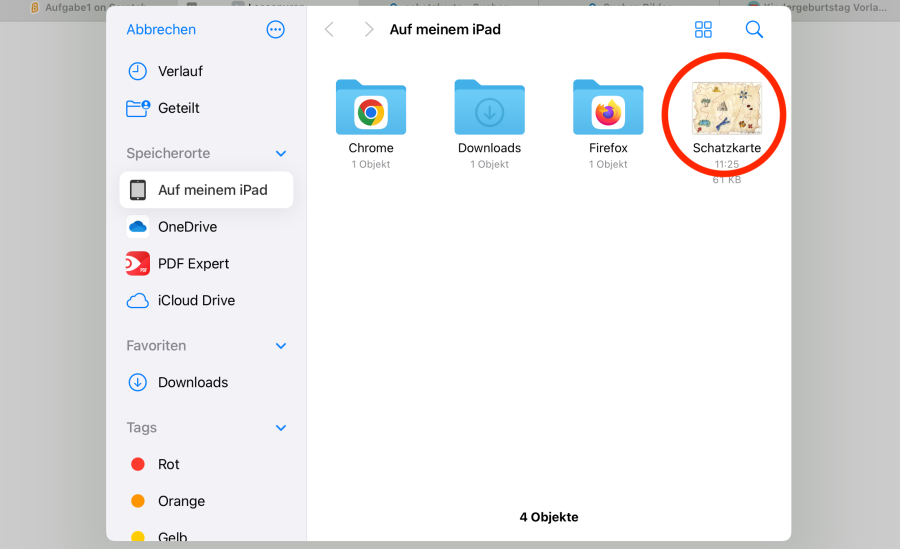Viewport: 900px width, 549px height.
Task: Select the Orange tag
Action: [180, 501]
